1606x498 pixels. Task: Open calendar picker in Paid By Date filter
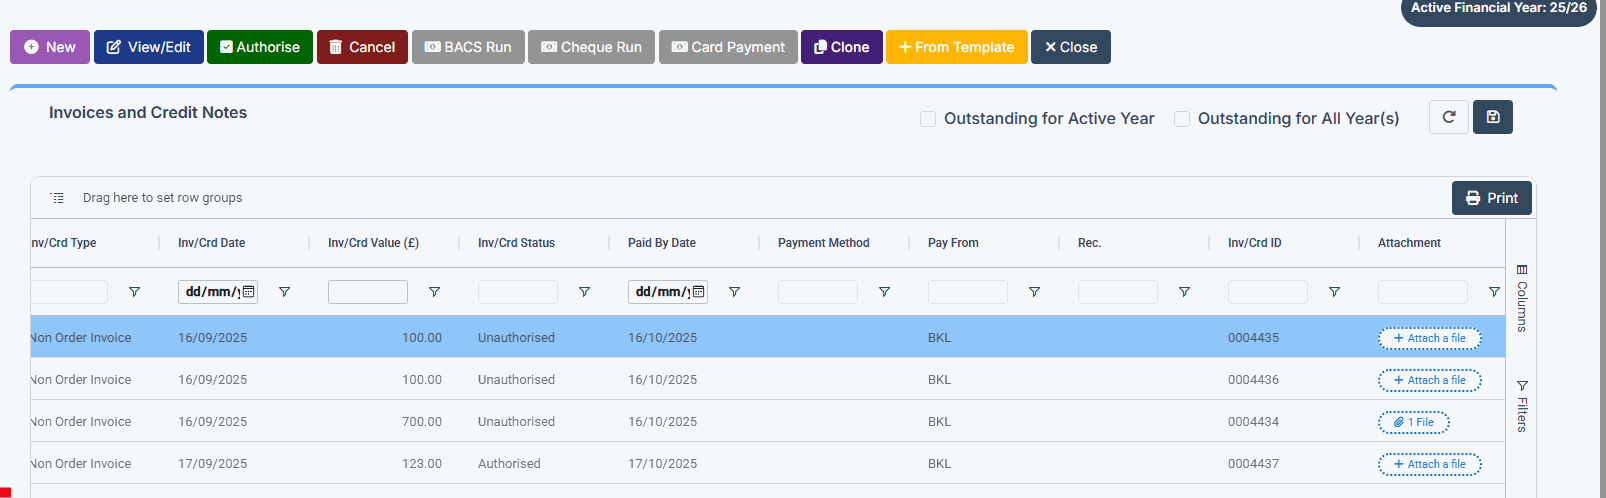(699, 292)
